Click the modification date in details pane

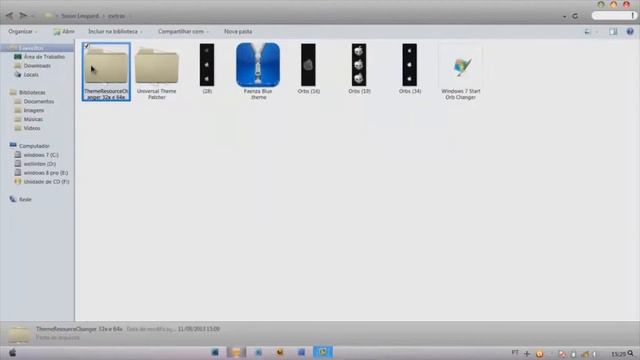[x=198, y=329]
